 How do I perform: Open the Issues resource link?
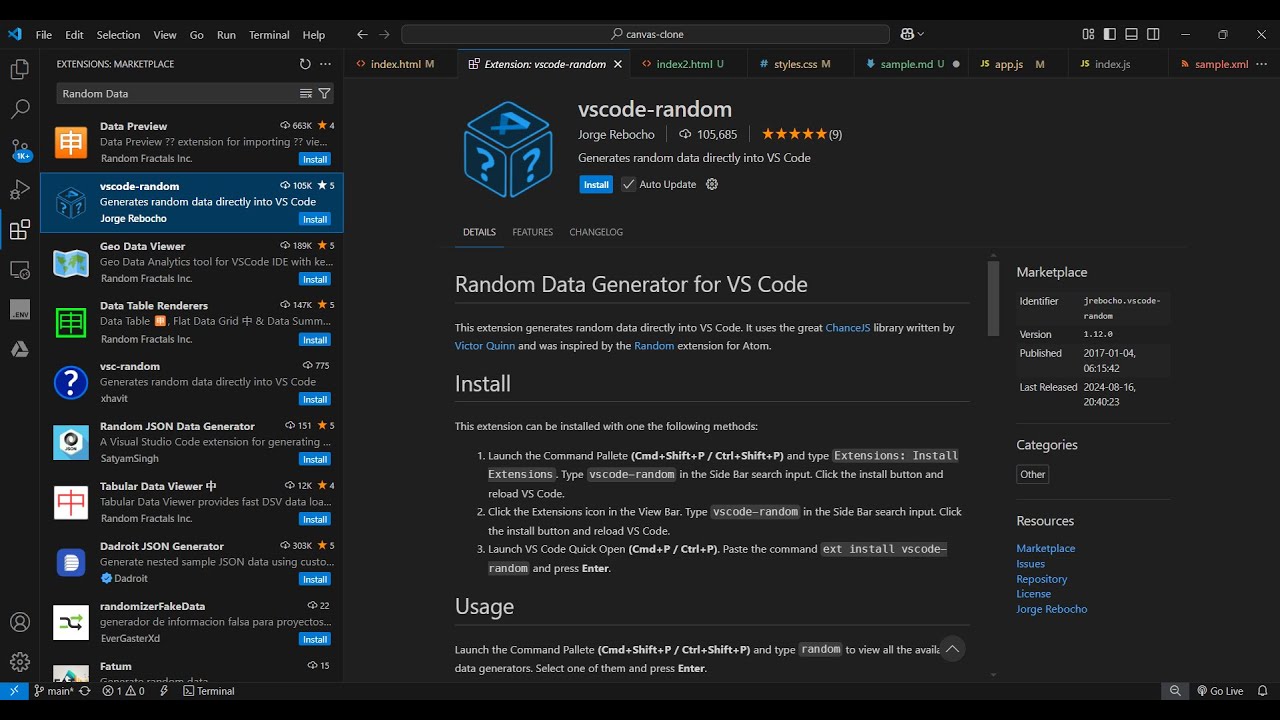(1030, 564)
